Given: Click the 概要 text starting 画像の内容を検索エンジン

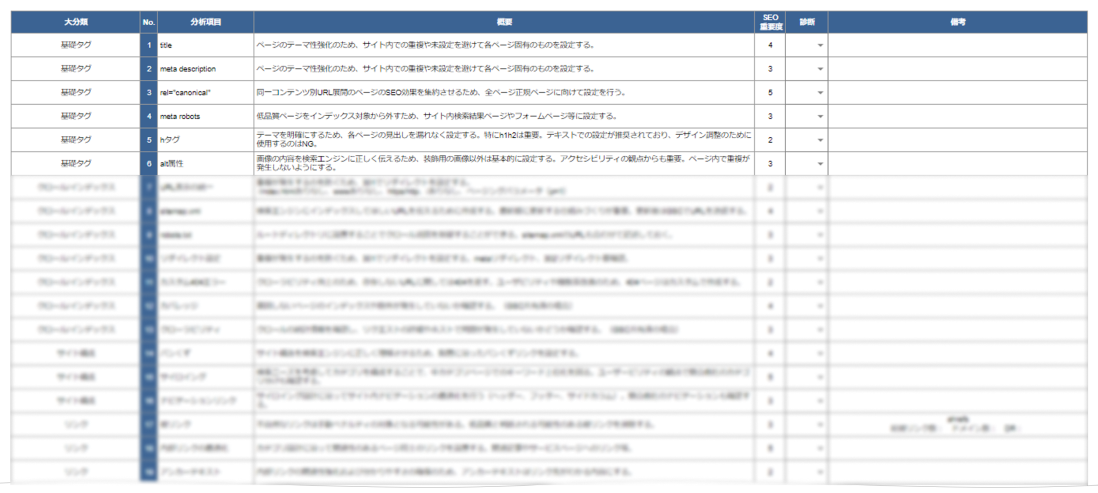Looking at the screenshot, I should click(503, 164).
